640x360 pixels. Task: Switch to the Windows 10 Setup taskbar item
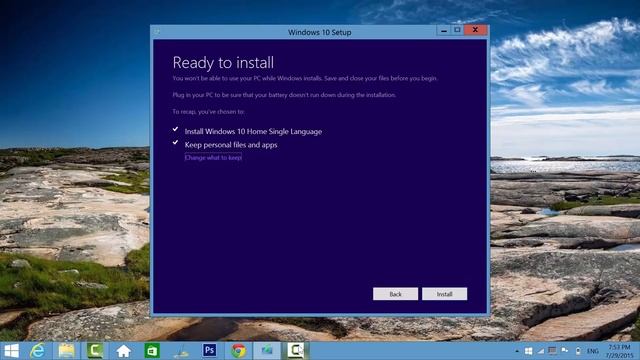coord(267,351)
